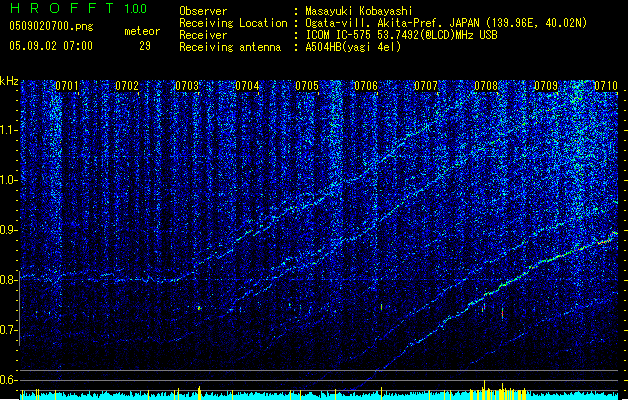Click the Receiving Location label

tap(233, 23)
